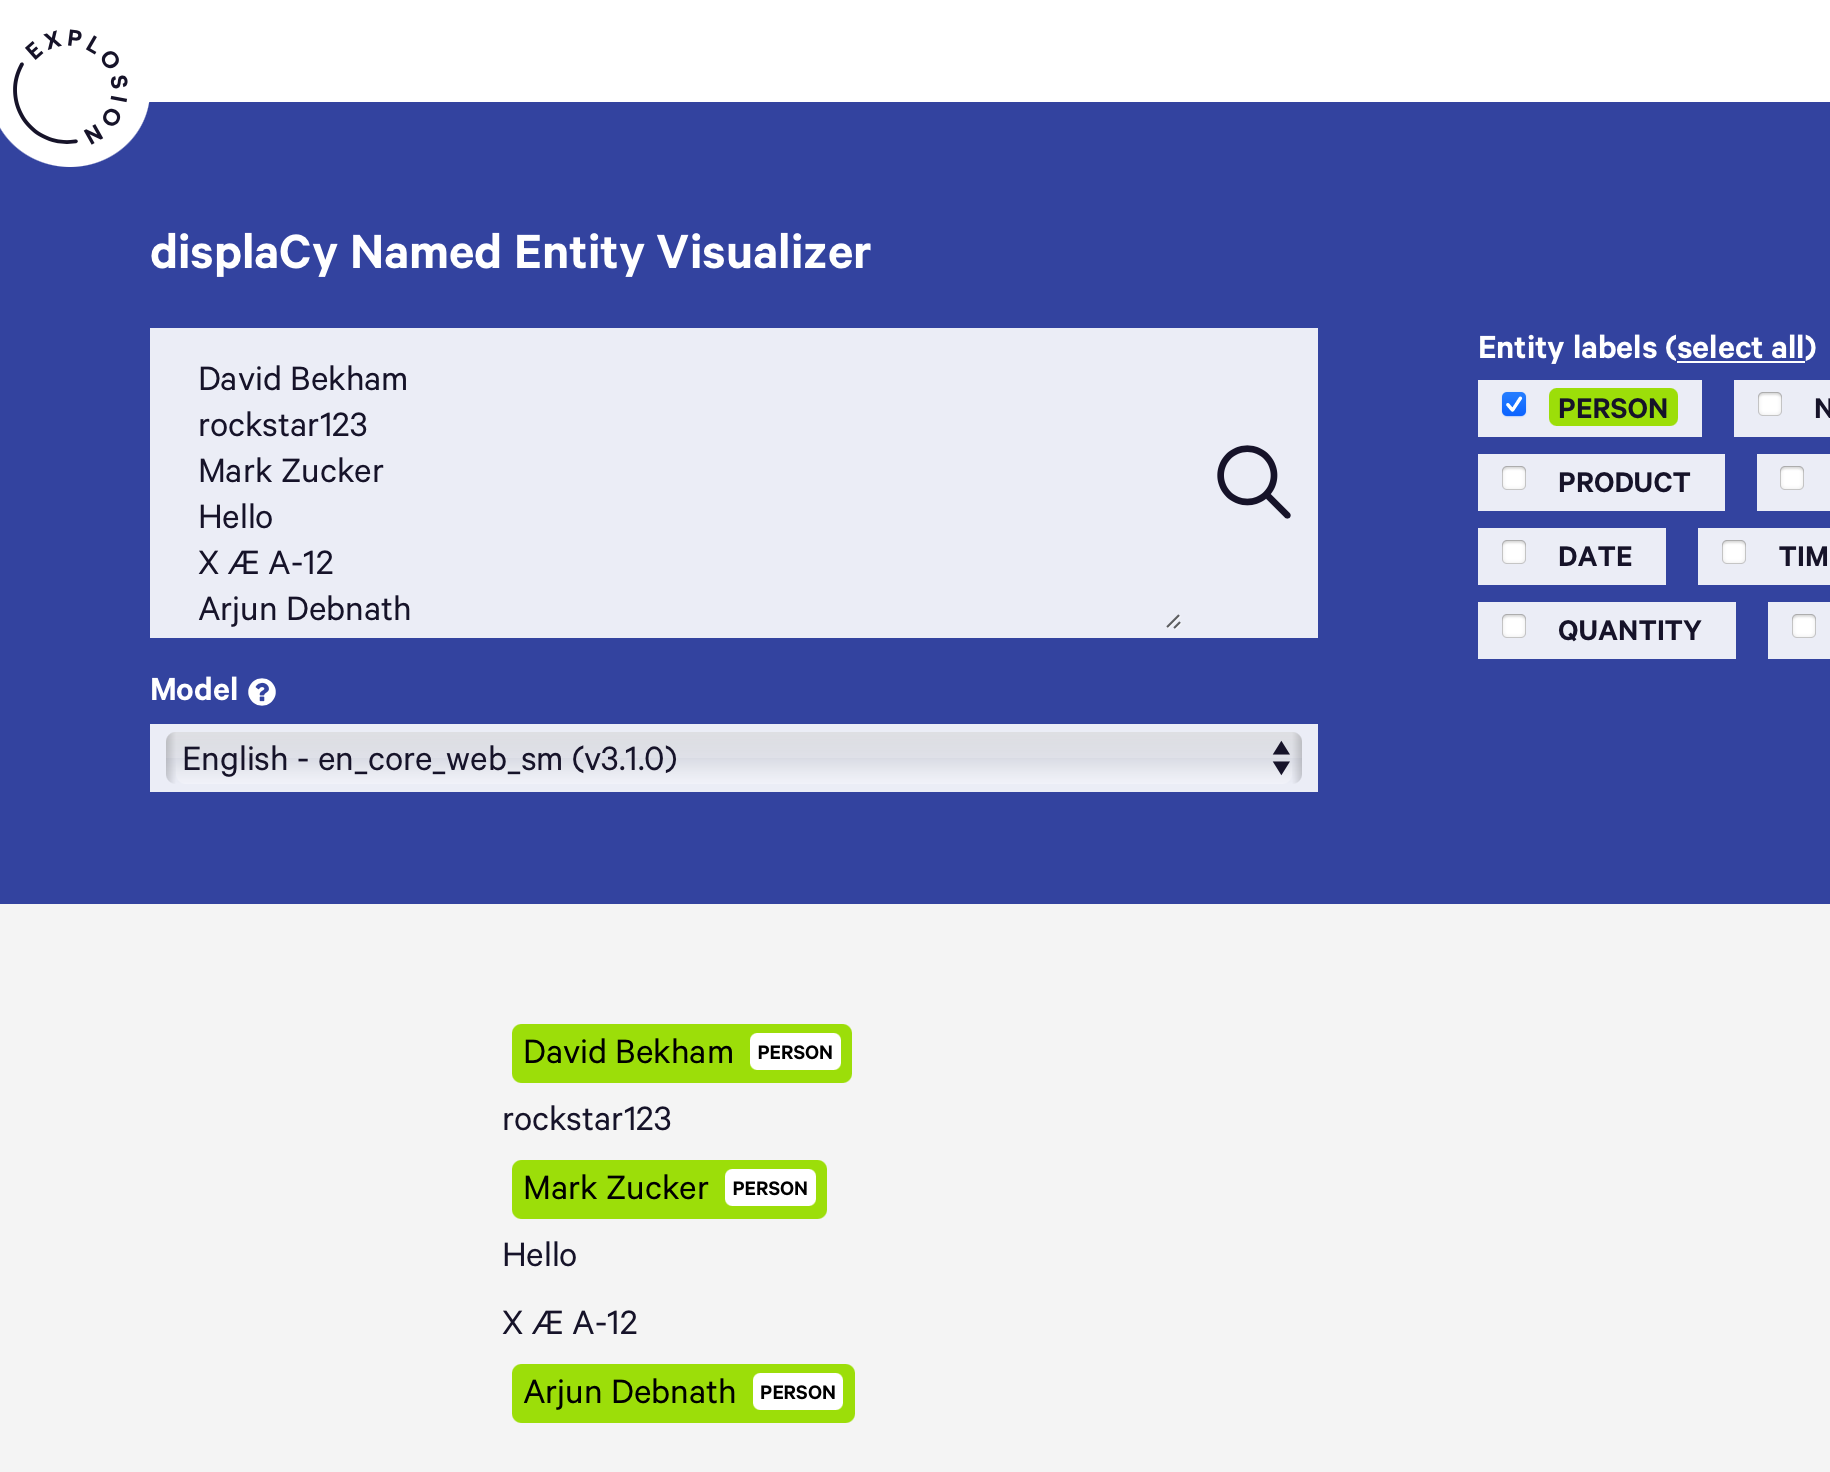Click the highlighted 'Mark Zucker' result entity
The height and width of the screenshot is (1472, 1830).
click(669, 1189)
